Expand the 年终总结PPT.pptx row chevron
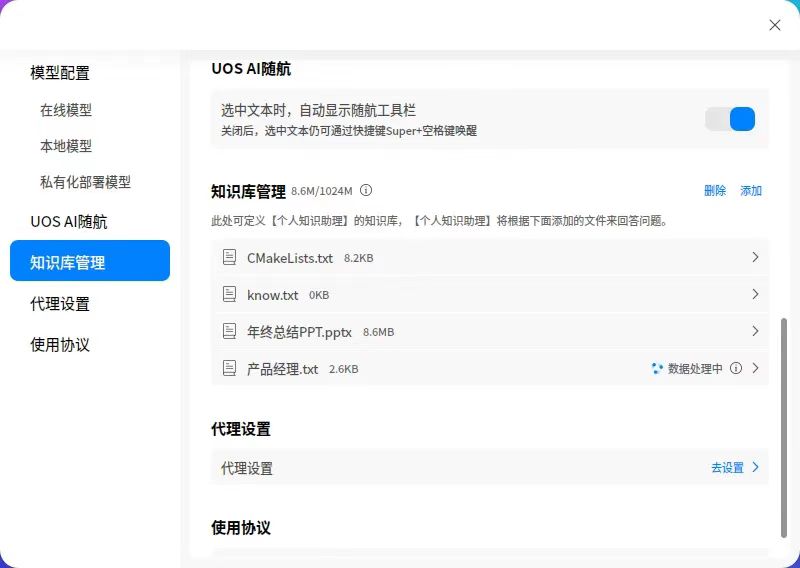800x568 pixels. point(756,331)
